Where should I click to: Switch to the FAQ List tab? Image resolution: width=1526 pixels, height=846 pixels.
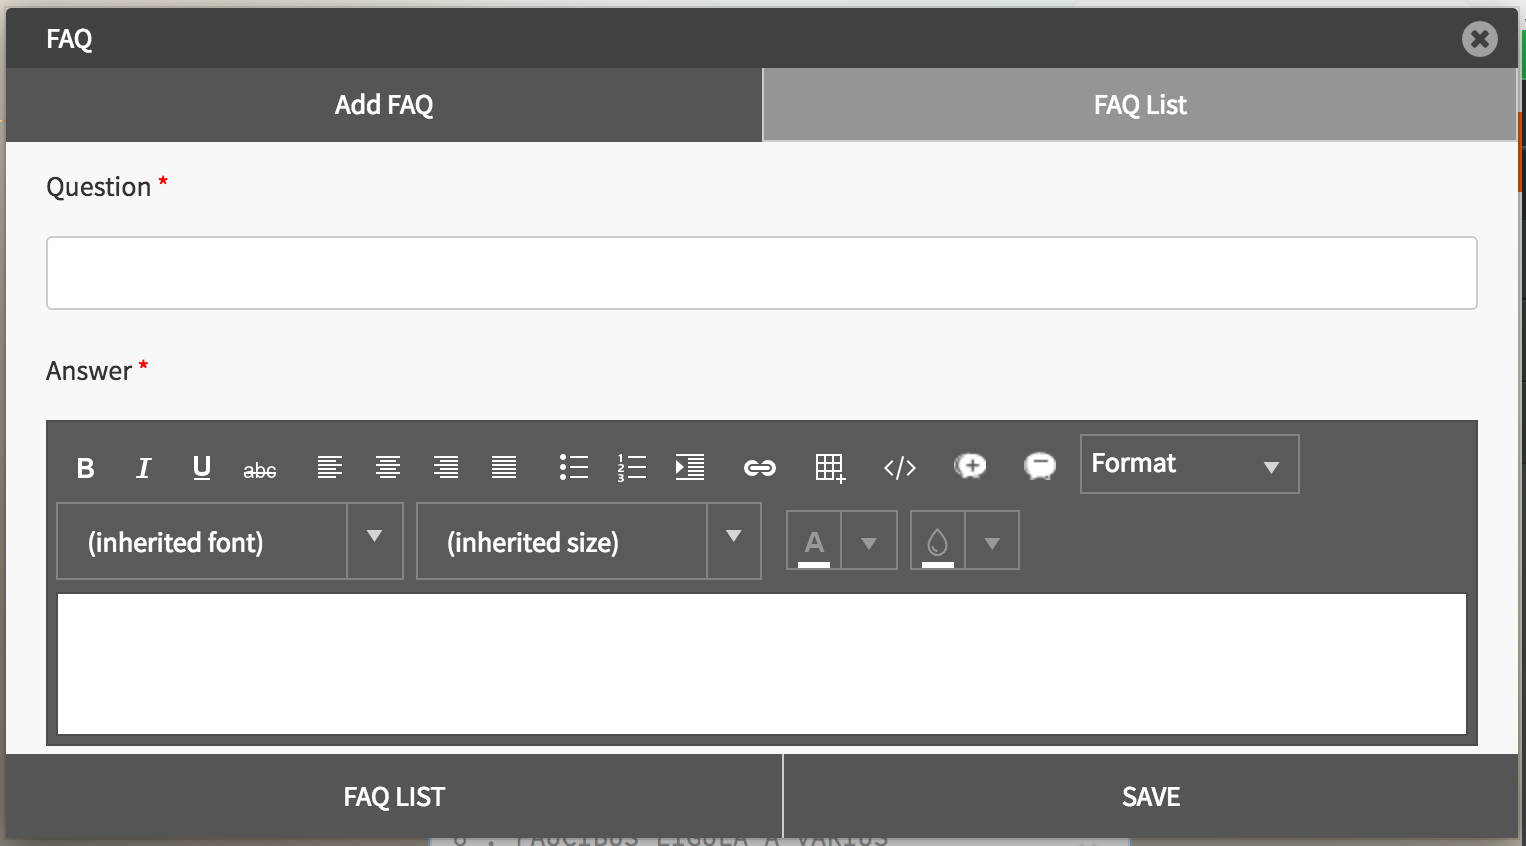(x=1140, y=105)
